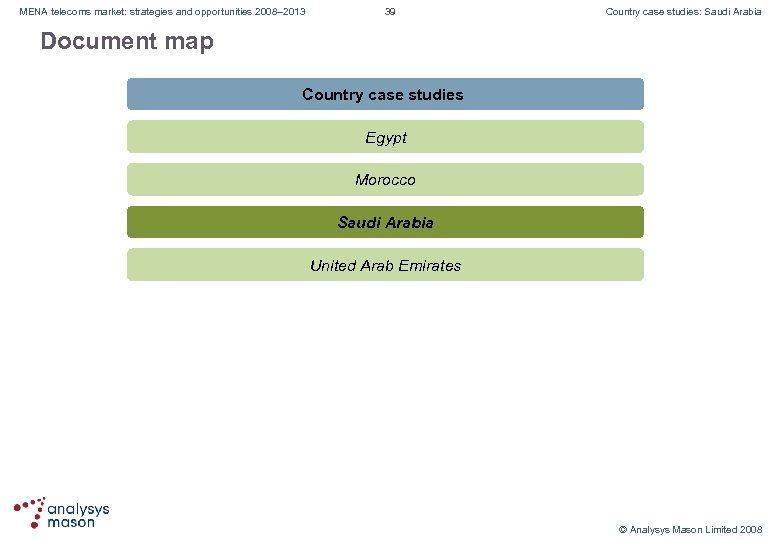Click the Country case studies: Saudi Arabia header

[683, 11]
